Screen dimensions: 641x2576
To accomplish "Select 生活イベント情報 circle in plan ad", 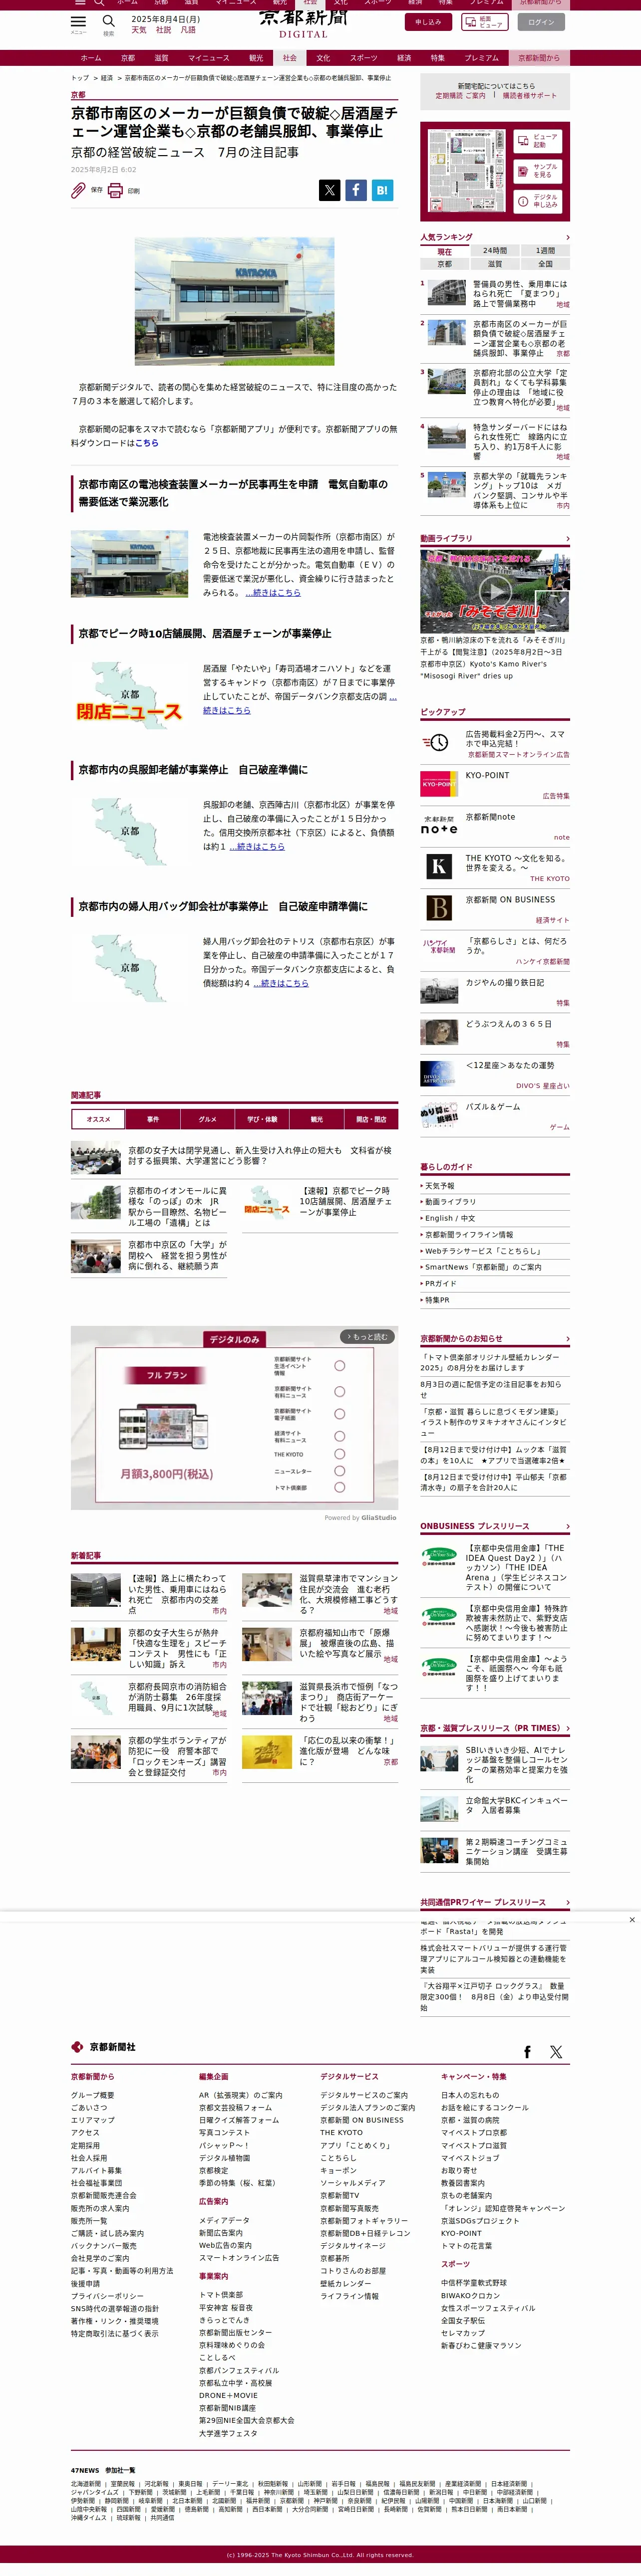I will (340, 1366).
